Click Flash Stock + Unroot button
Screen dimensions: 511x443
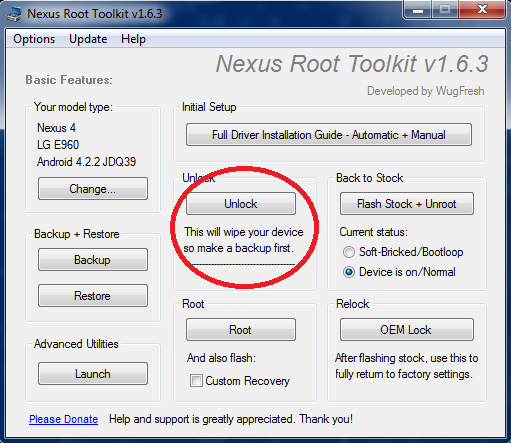click(x=407, y=203)
